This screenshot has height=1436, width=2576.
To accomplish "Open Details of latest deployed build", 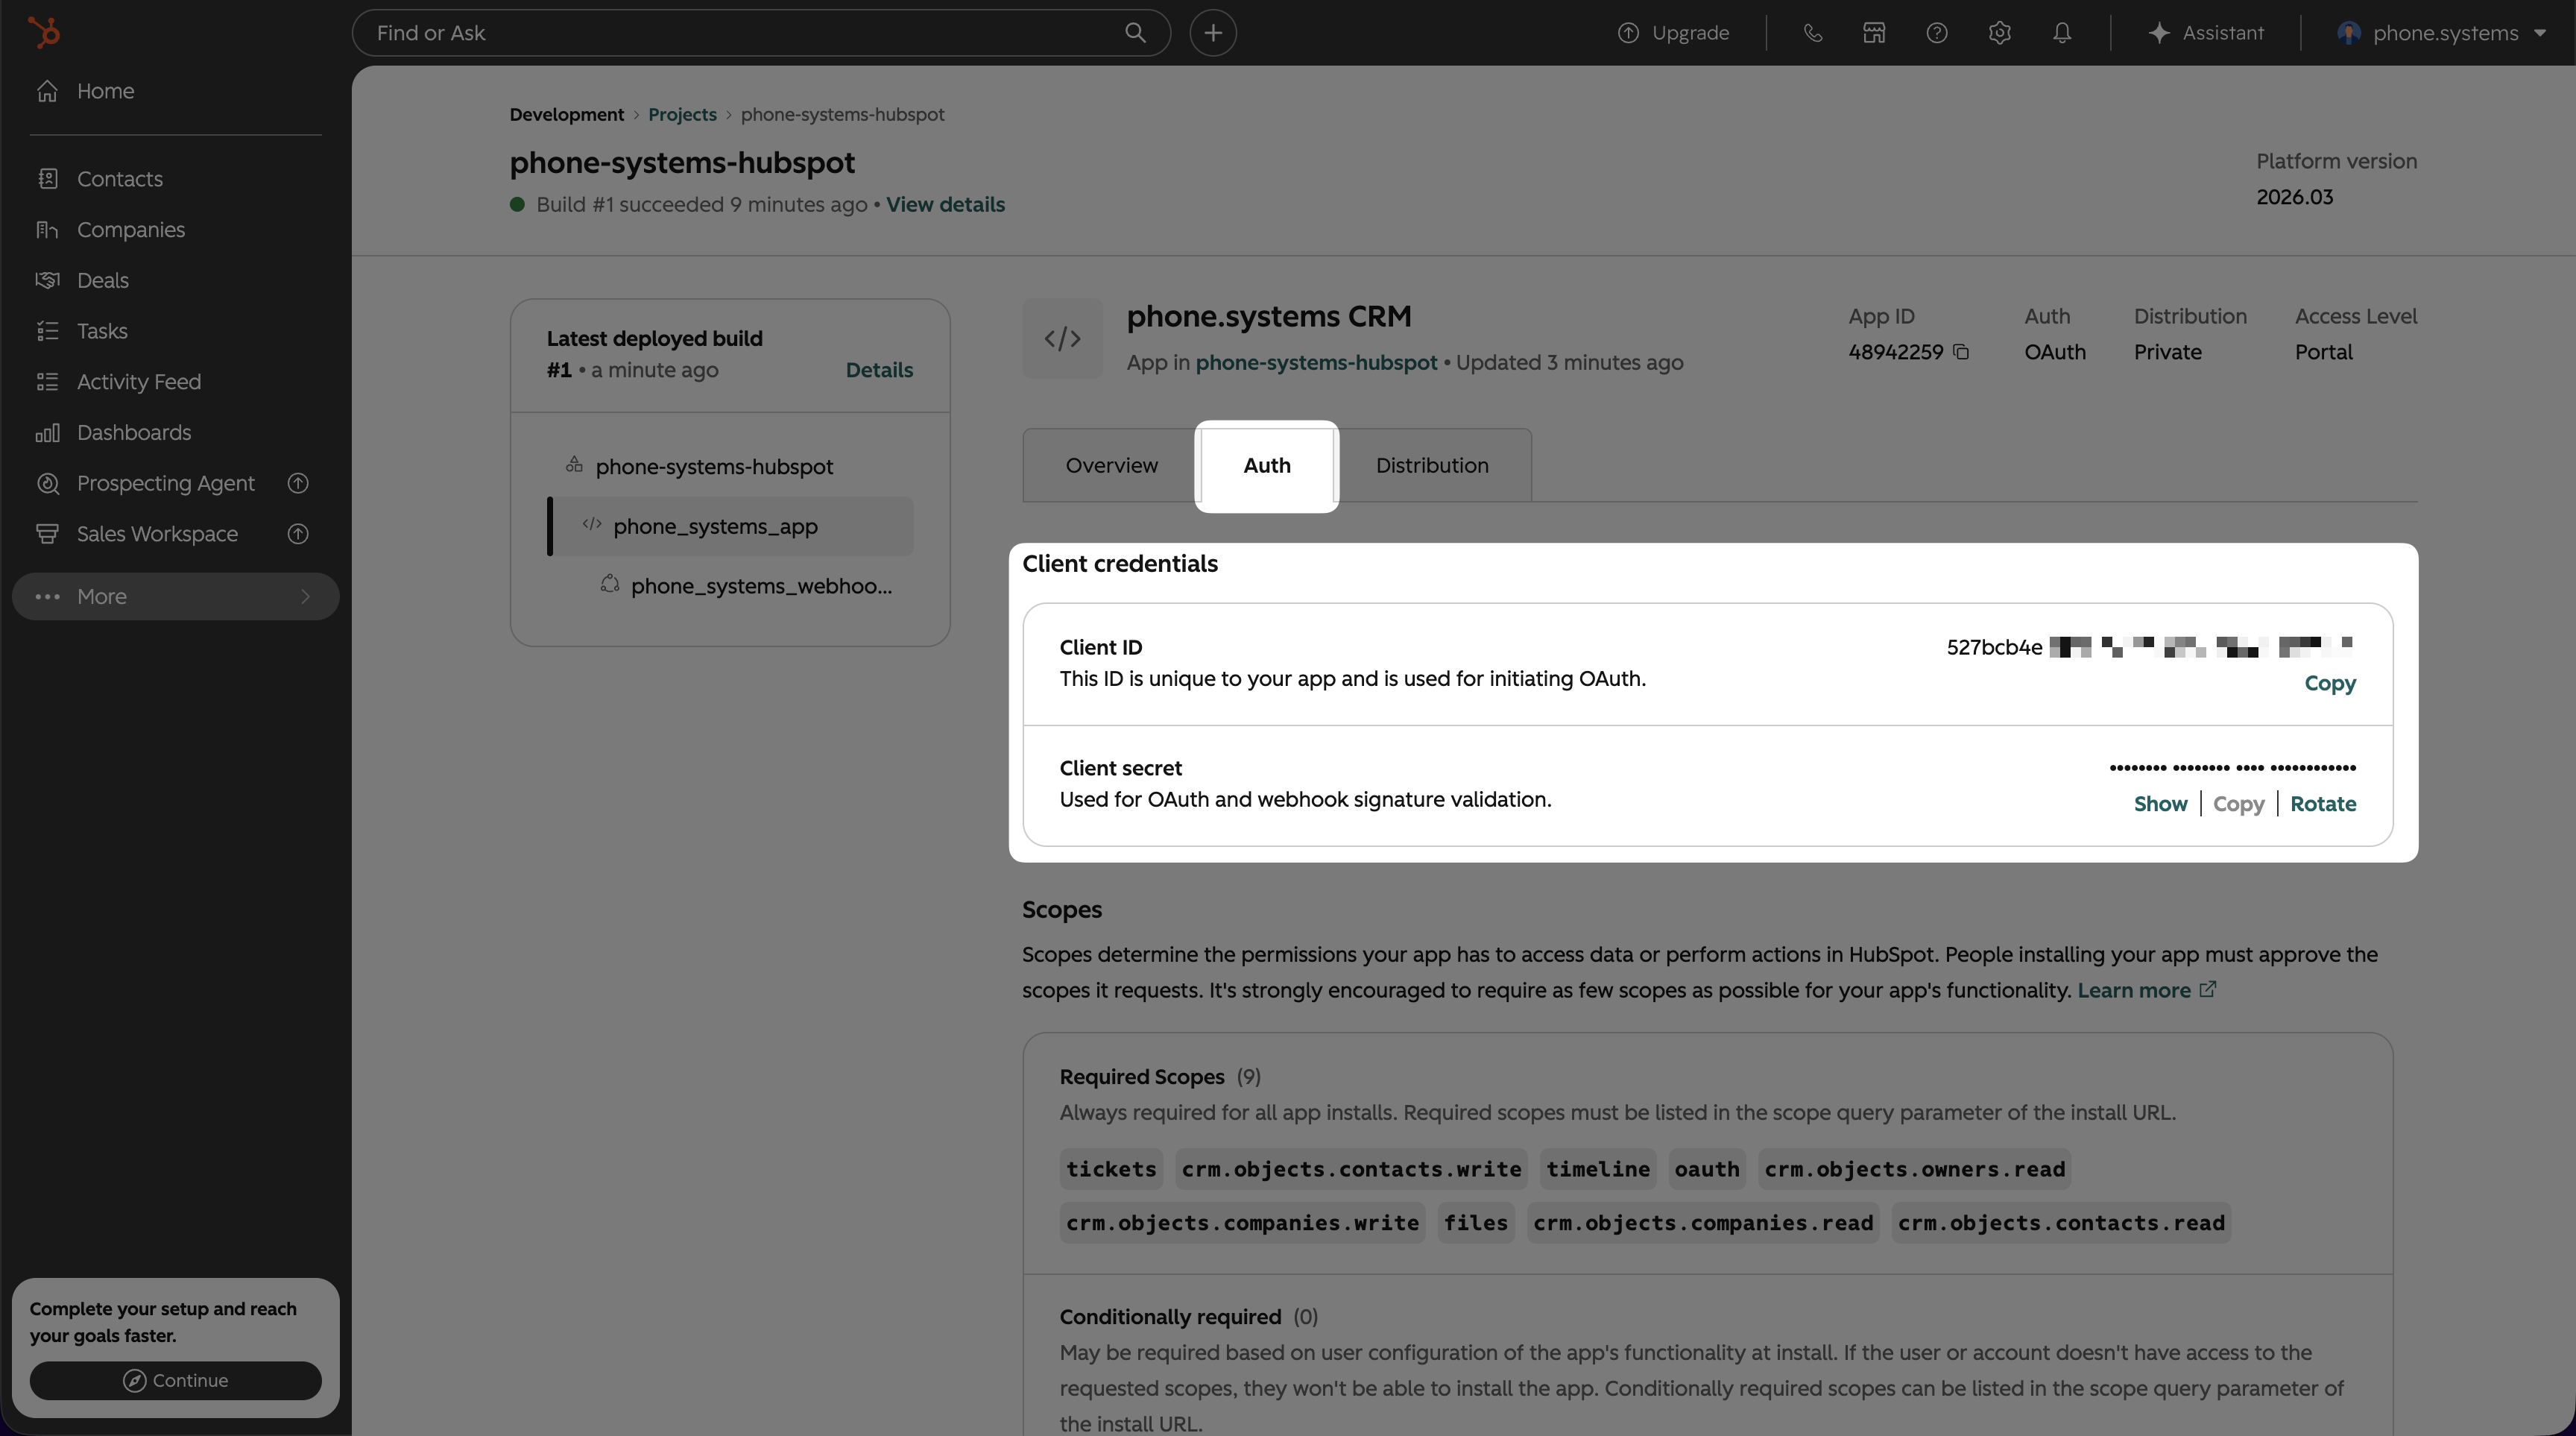I will (879, 370).
